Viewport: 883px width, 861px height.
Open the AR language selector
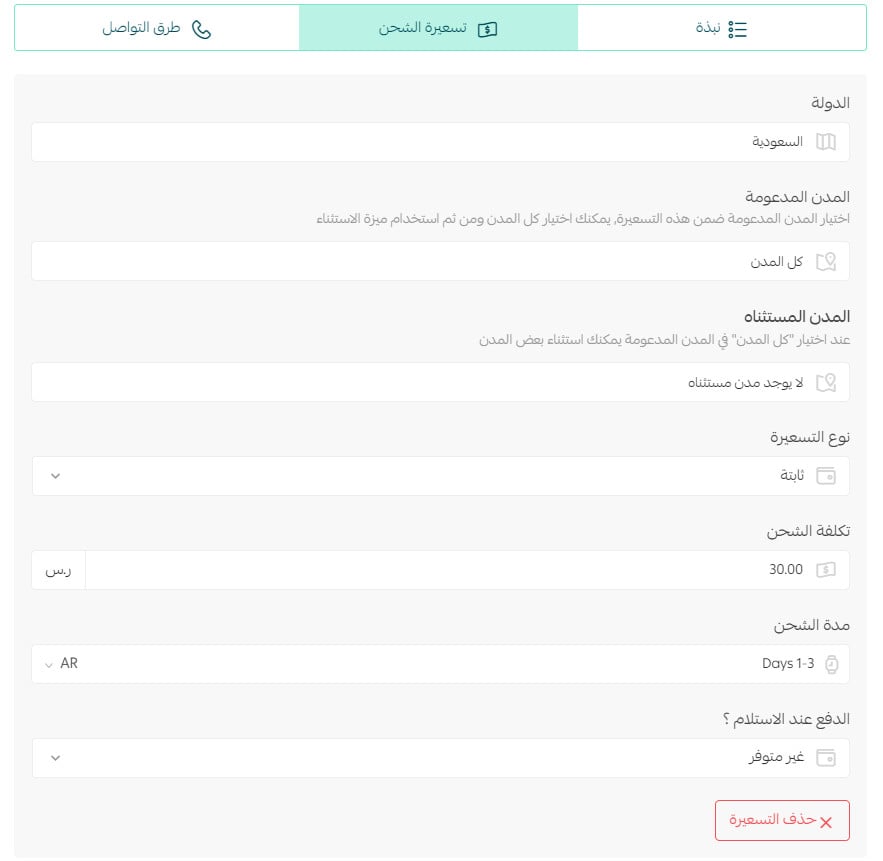[61, 664]
